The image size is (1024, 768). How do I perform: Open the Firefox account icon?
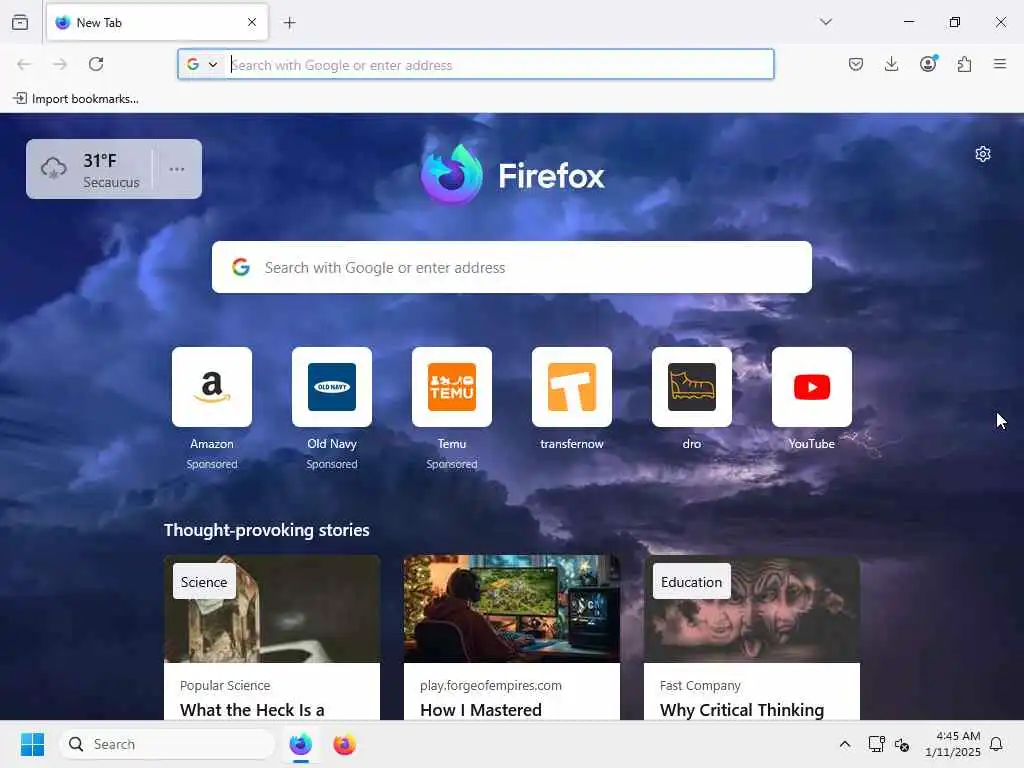click(928, 64)
